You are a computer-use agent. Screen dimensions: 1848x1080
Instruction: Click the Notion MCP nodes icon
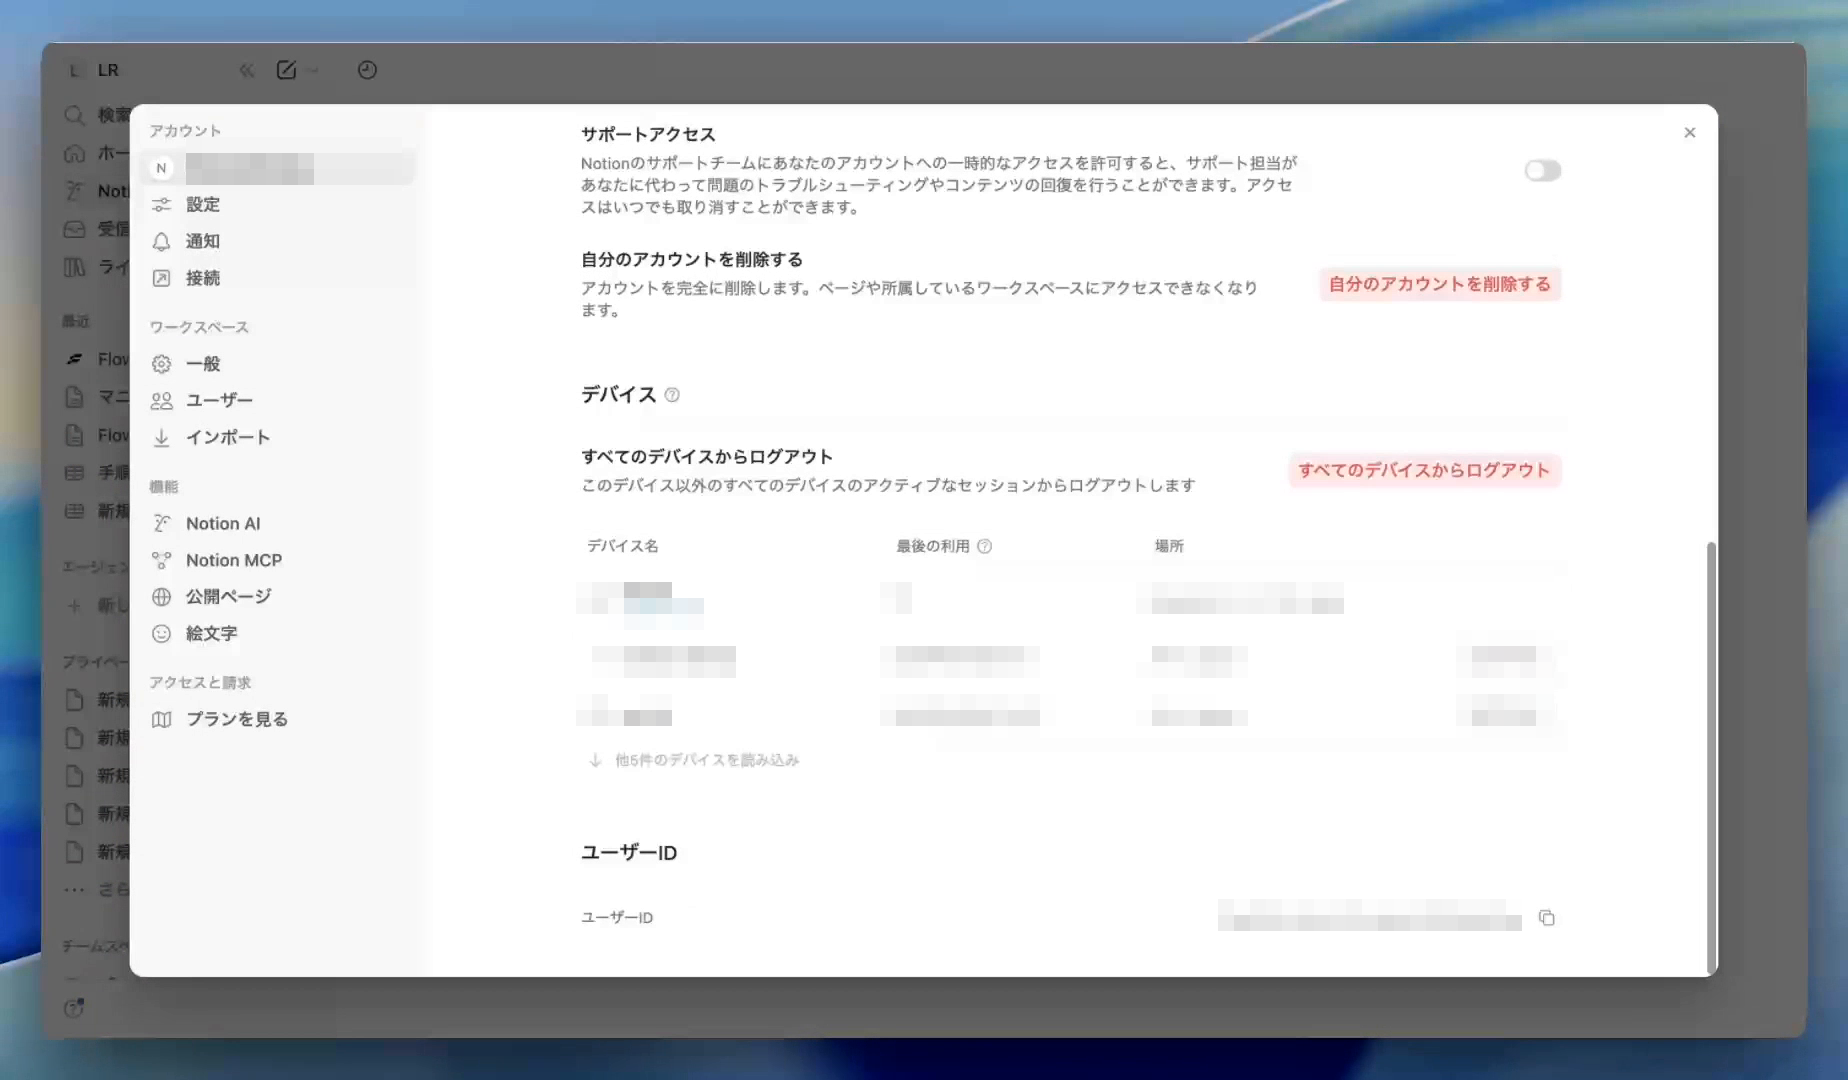161,560
